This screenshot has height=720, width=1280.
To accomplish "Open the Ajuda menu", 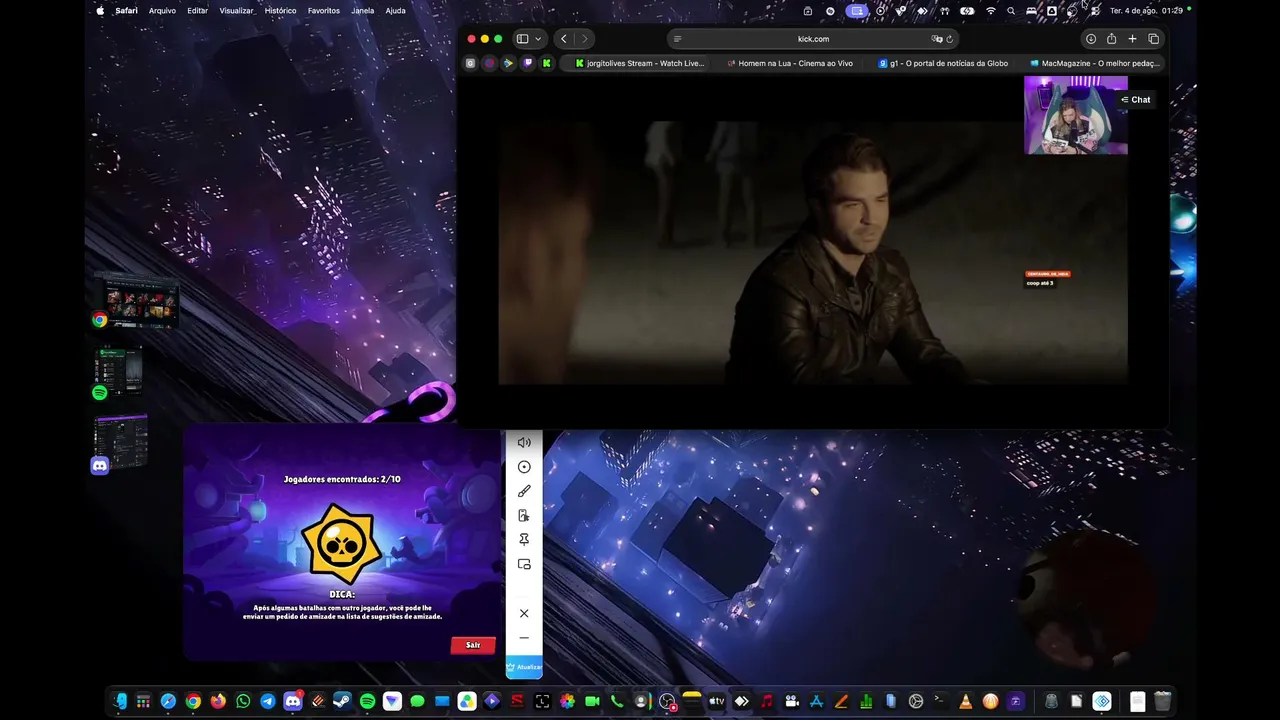I will tap(395, 11).
